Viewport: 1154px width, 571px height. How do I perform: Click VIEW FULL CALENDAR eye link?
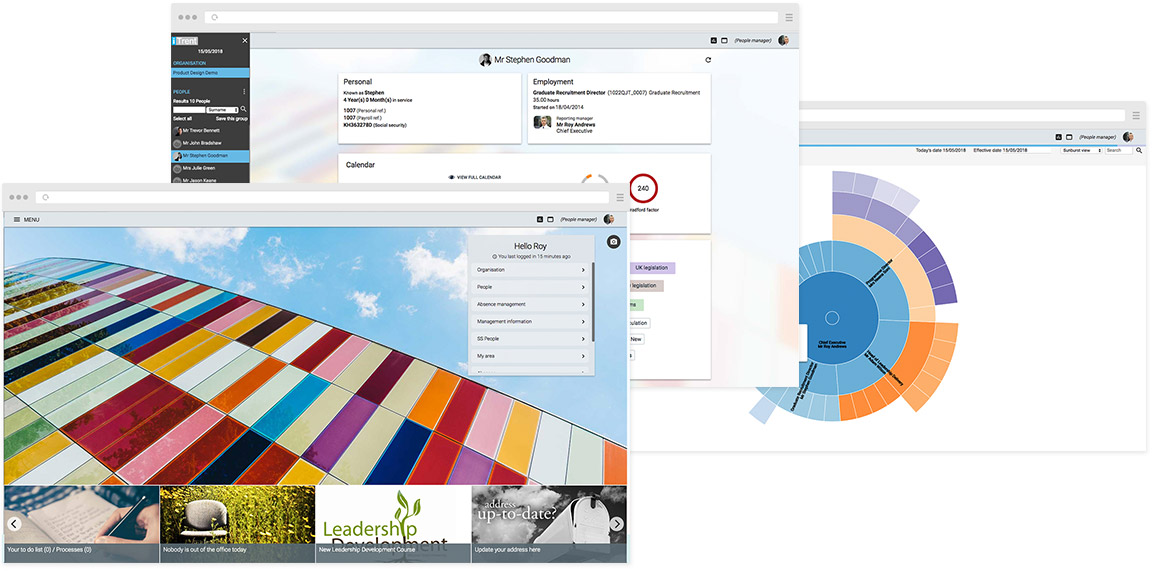(x=475, y=177)
